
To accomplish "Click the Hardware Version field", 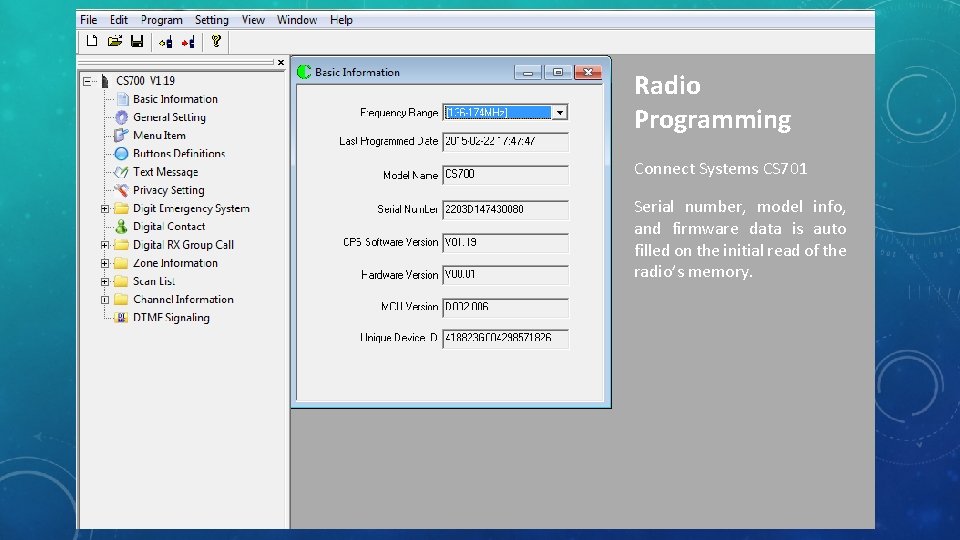I will point(506,275).
